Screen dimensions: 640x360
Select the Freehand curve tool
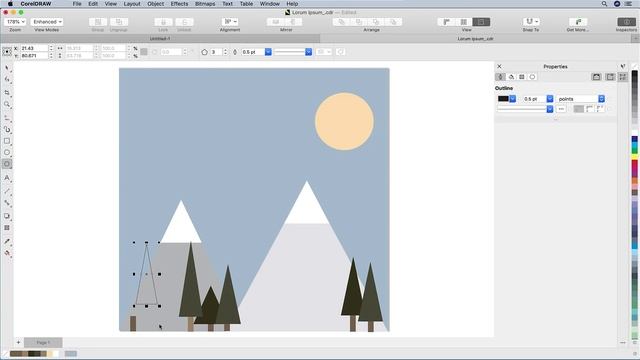click(x=7, y=118)
